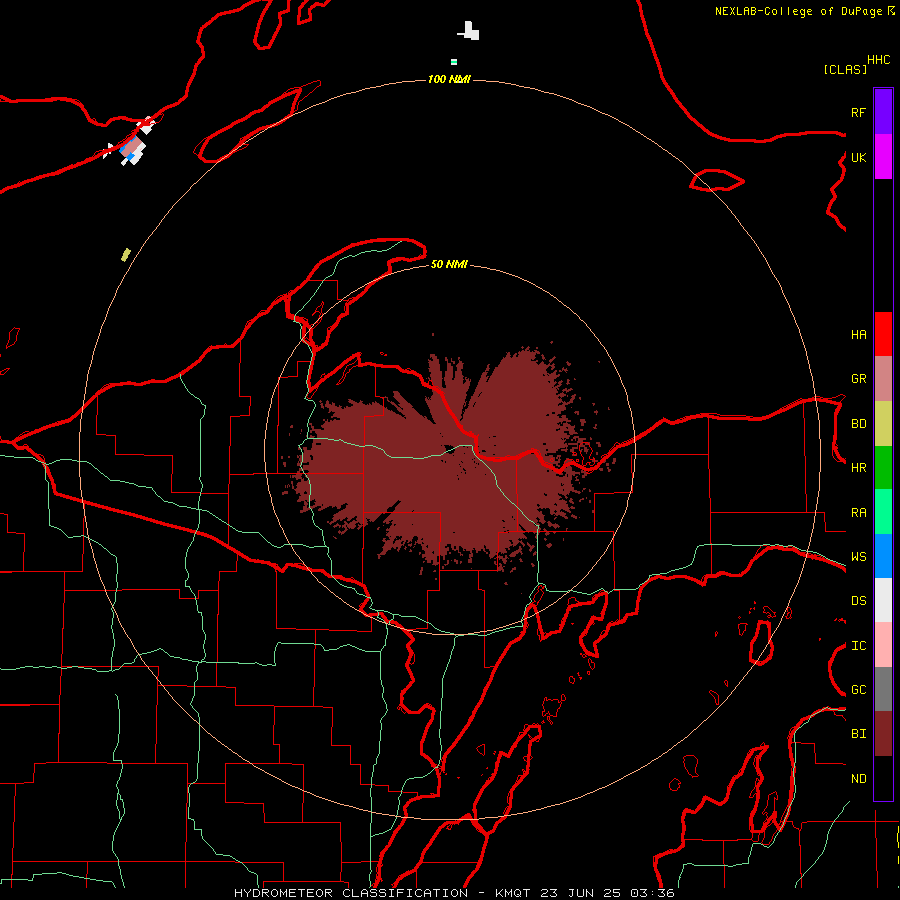Click the DS white legend swatch
900x900 pixels.
coord(883,600)
